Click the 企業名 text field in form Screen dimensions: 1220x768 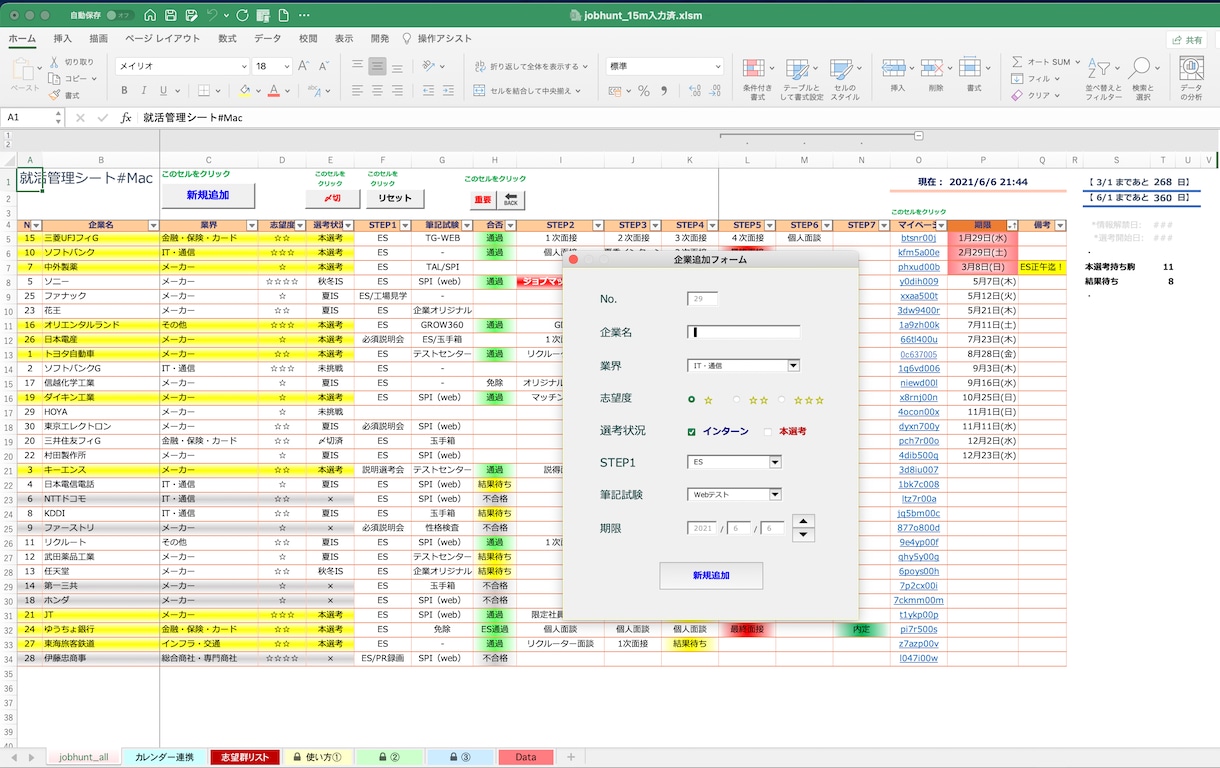coord(744,332)
